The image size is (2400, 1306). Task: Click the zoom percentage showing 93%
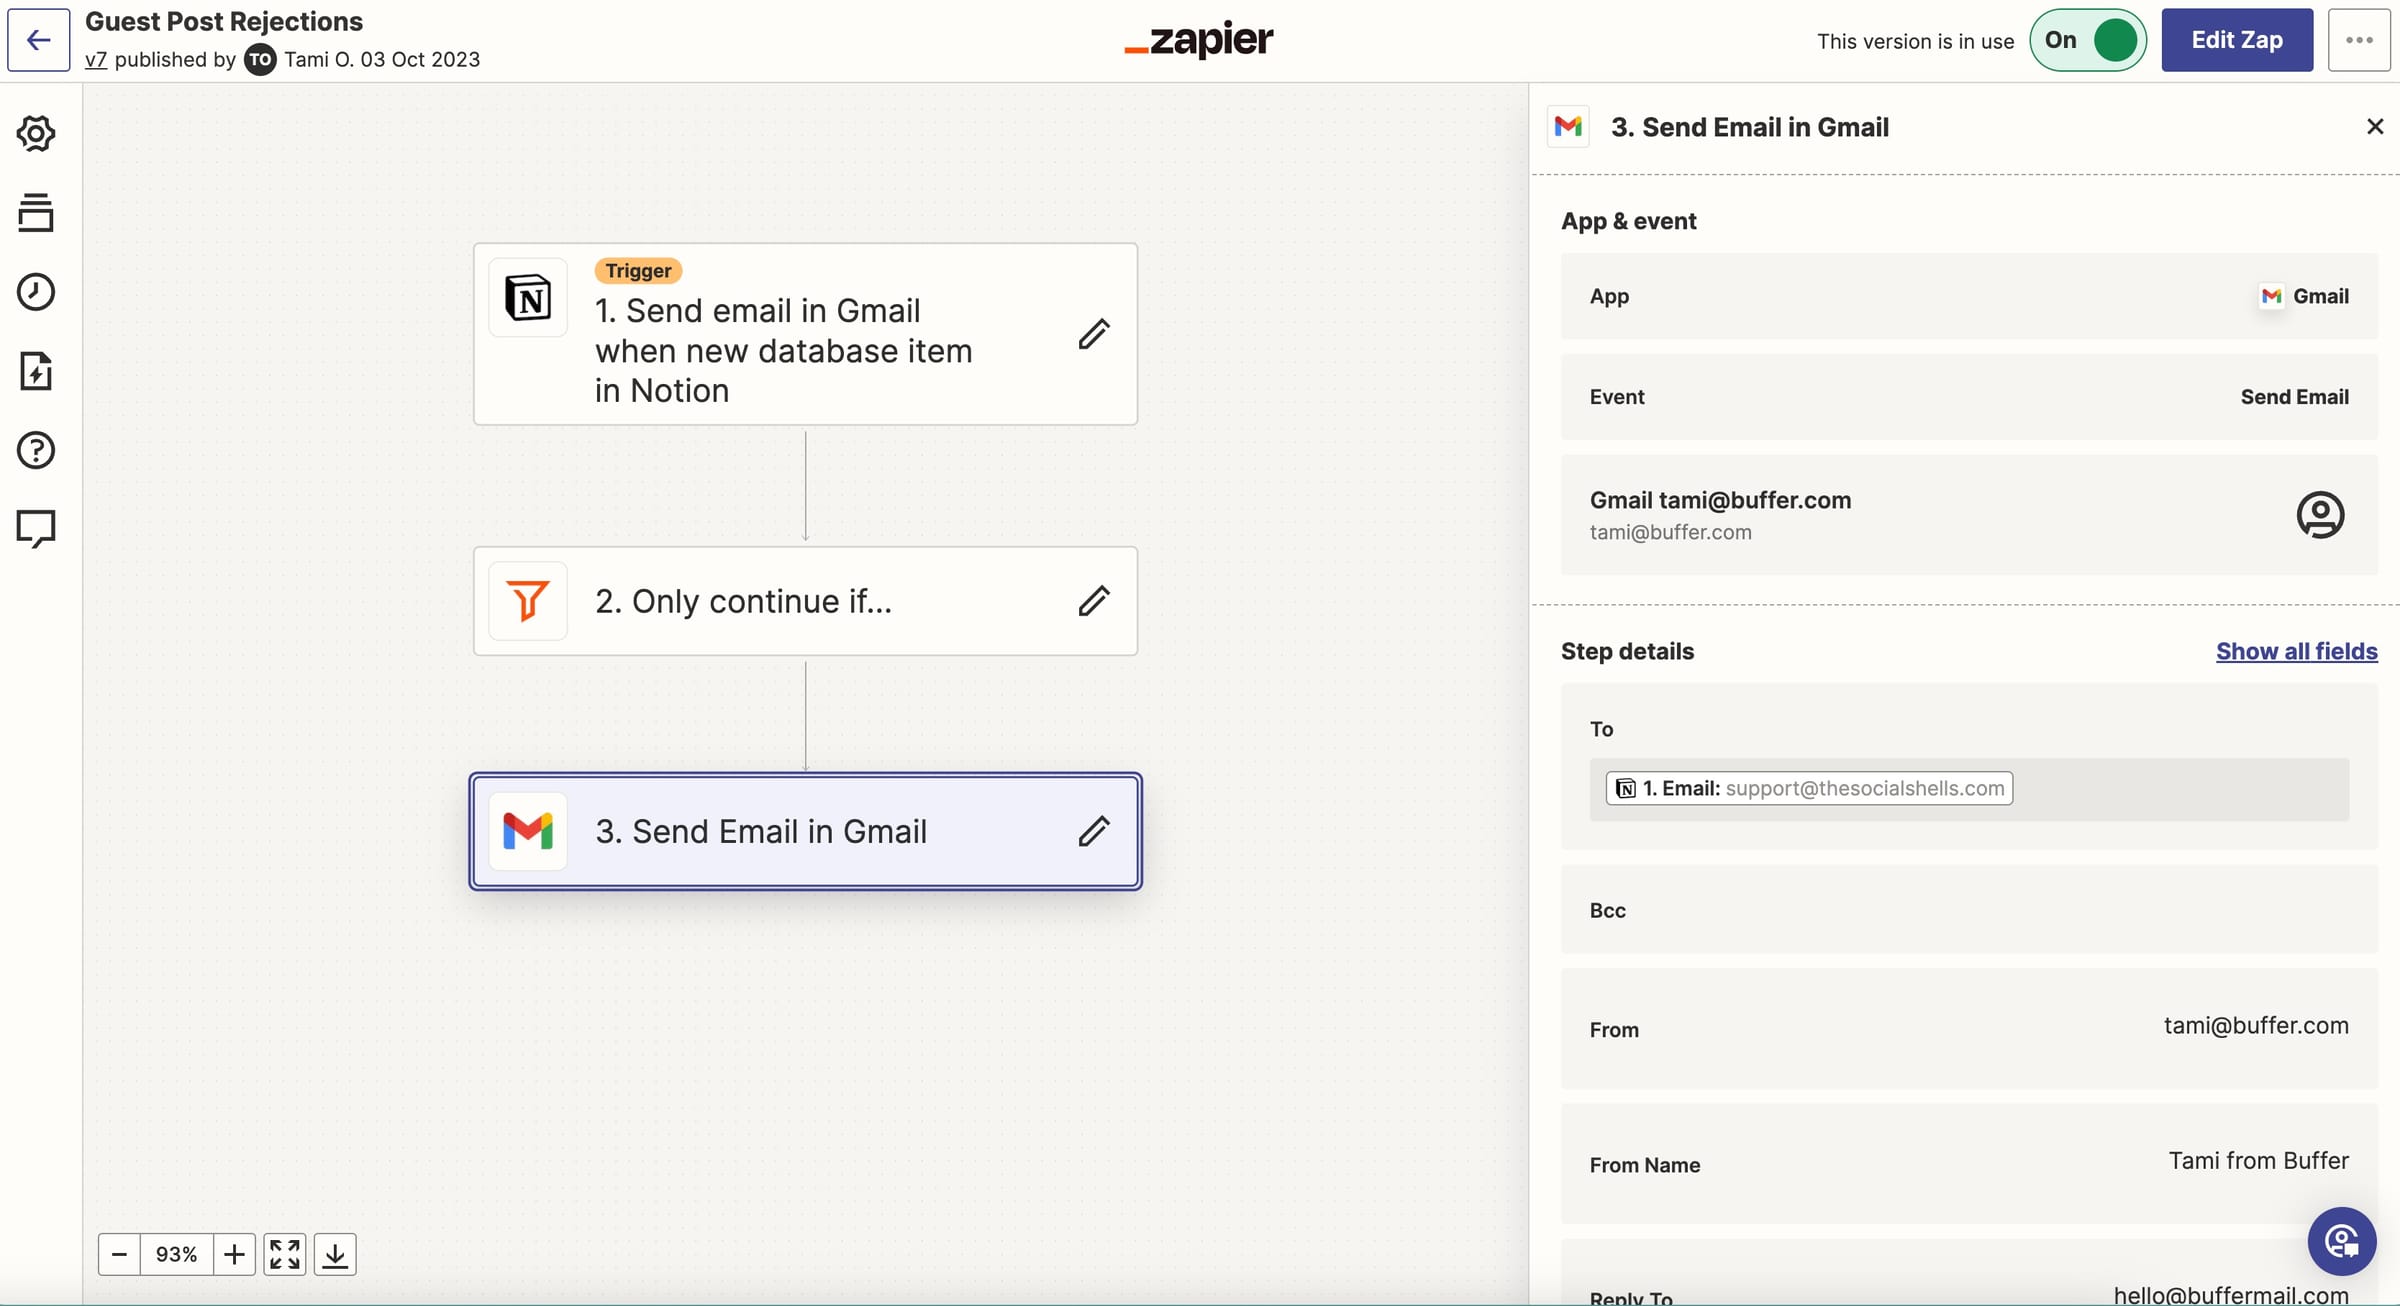click(175, 1254)
